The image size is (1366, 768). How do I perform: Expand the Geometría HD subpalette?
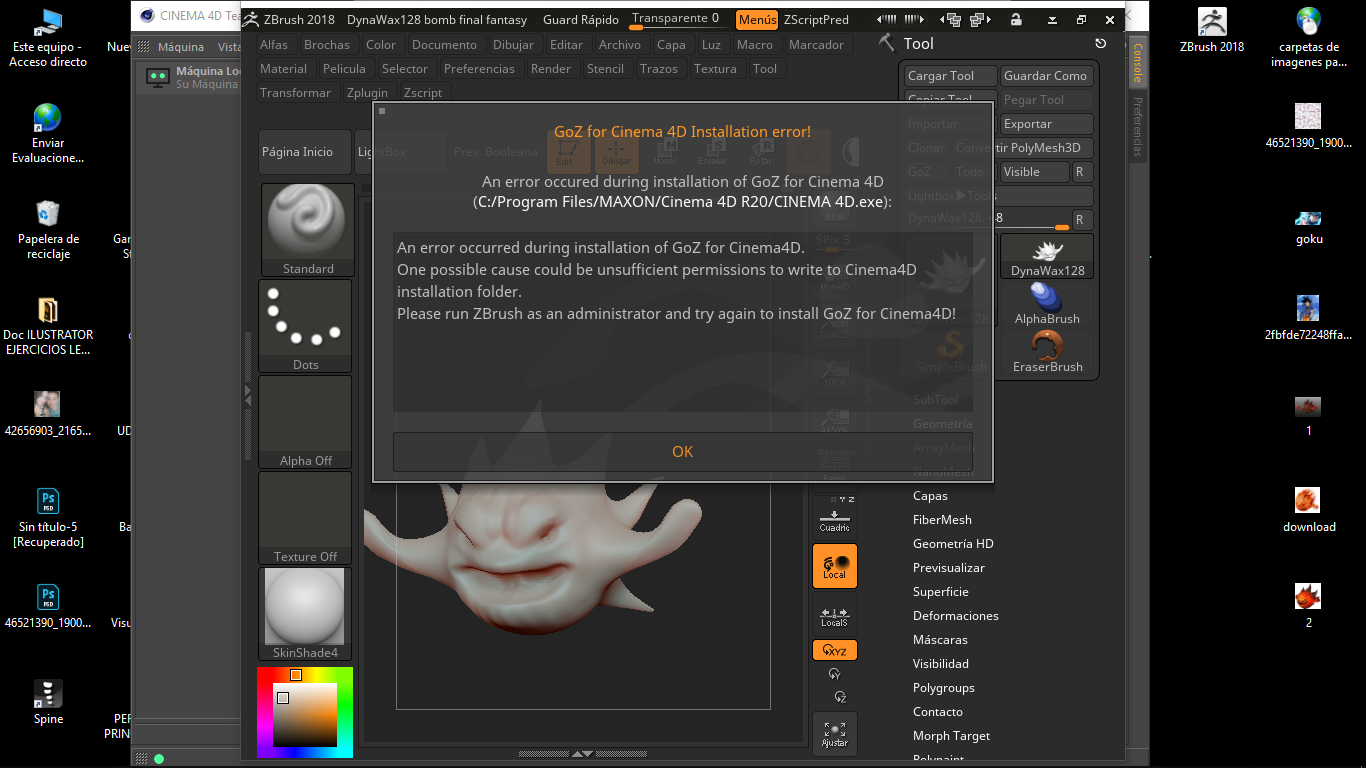(953, 544)
